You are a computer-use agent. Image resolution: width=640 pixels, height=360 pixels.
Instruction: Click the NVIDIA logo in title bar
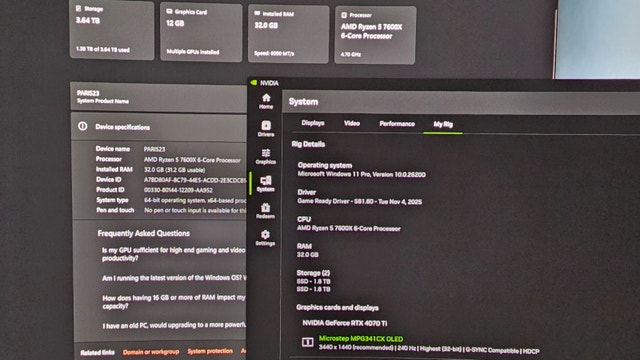click(x=253, y=82)
